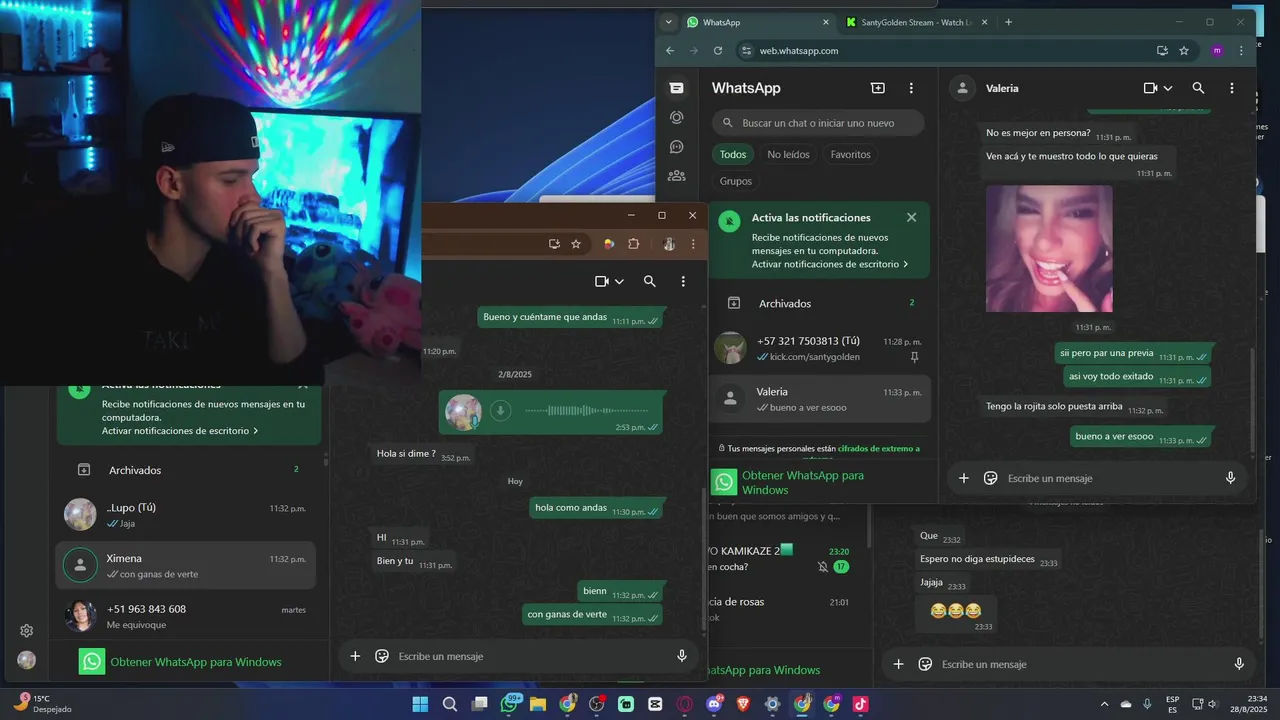The height and width of the screenshot is (720, 1280).
Task: Close the SantyGolden Stream tab
Action: [984, 22]
